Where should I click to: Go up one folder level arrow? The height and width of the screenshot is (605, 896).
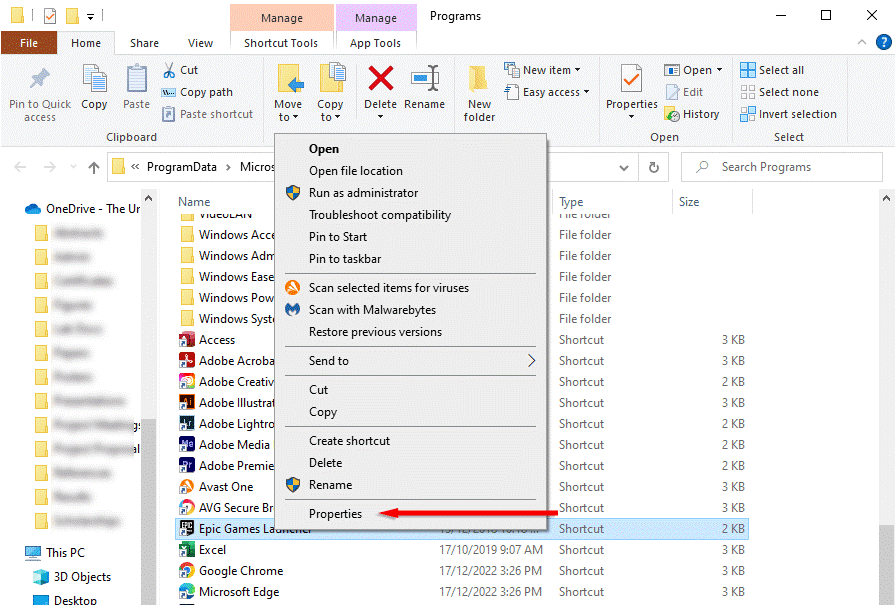click(94, 167)
